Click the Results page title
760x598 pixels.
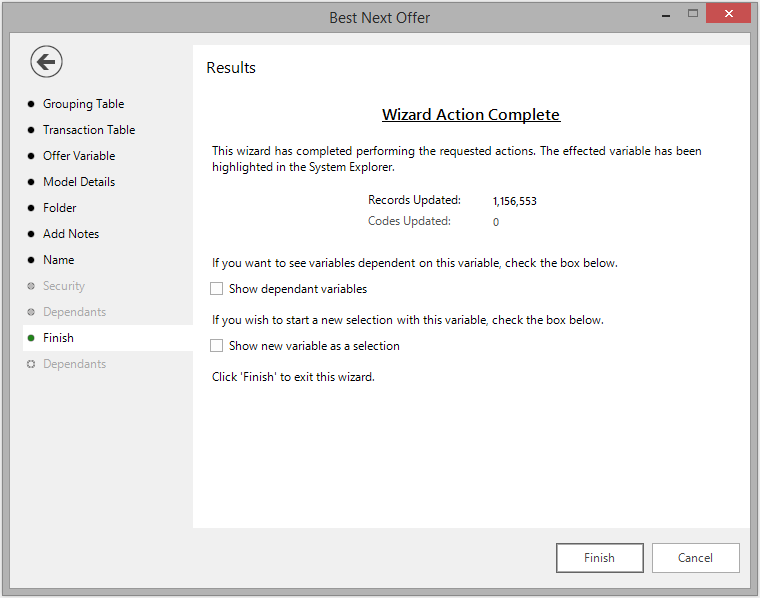tap(231, 68)
